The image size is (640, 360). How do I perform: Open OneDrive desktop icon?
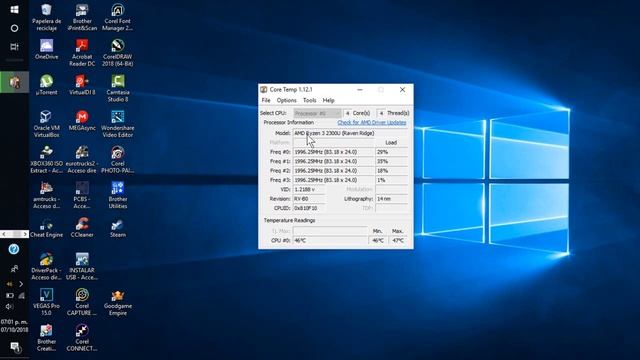[47, 49]
